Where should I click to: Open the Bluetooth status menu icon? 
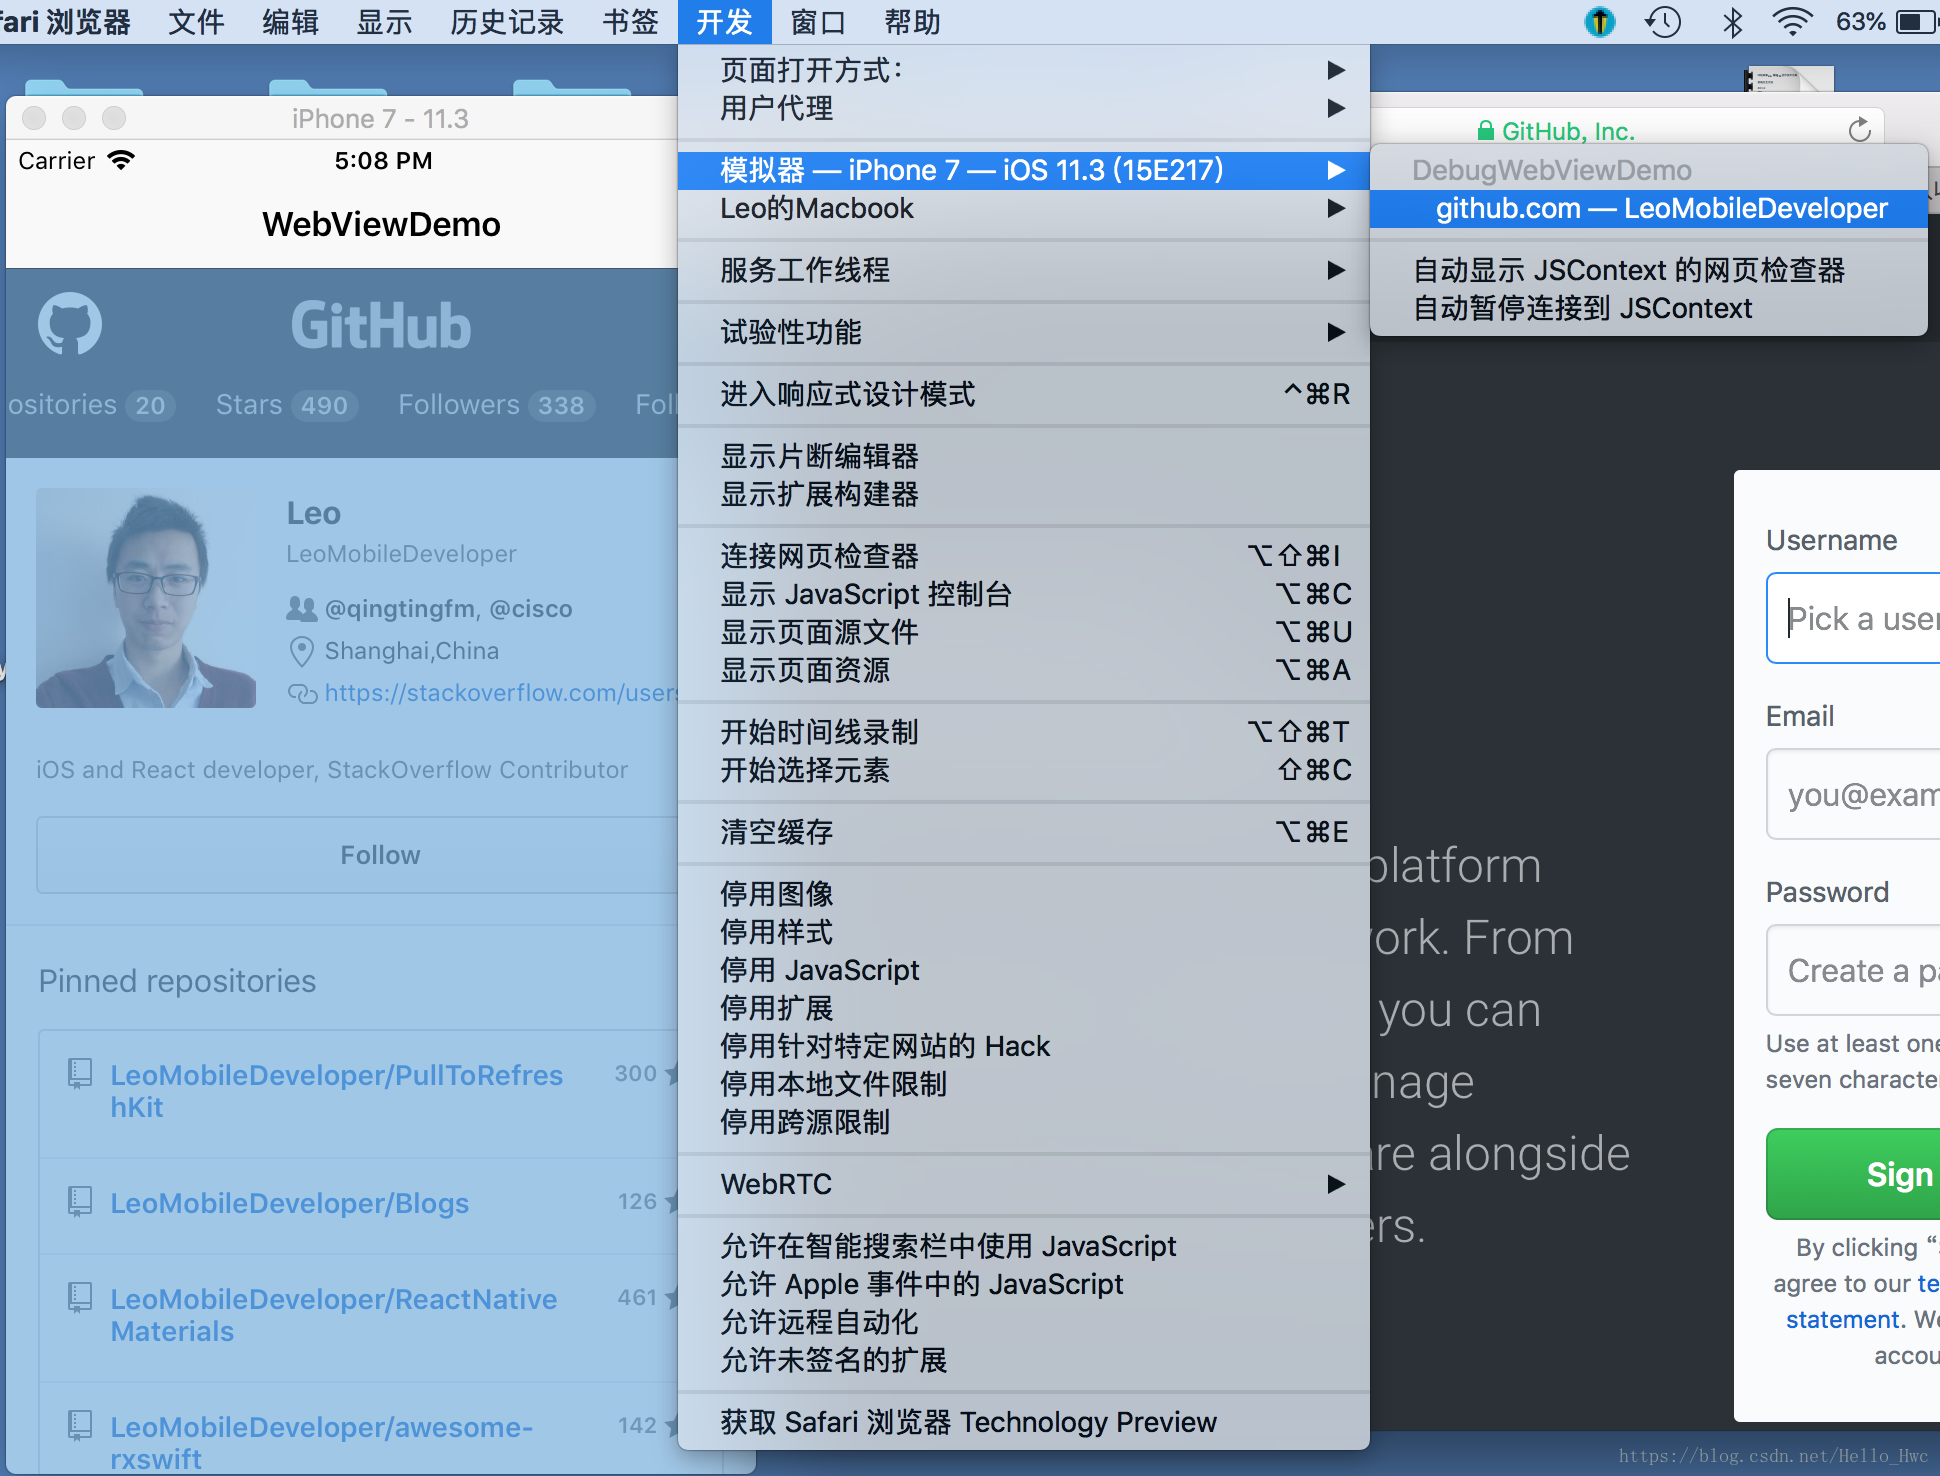(1733, 22)
